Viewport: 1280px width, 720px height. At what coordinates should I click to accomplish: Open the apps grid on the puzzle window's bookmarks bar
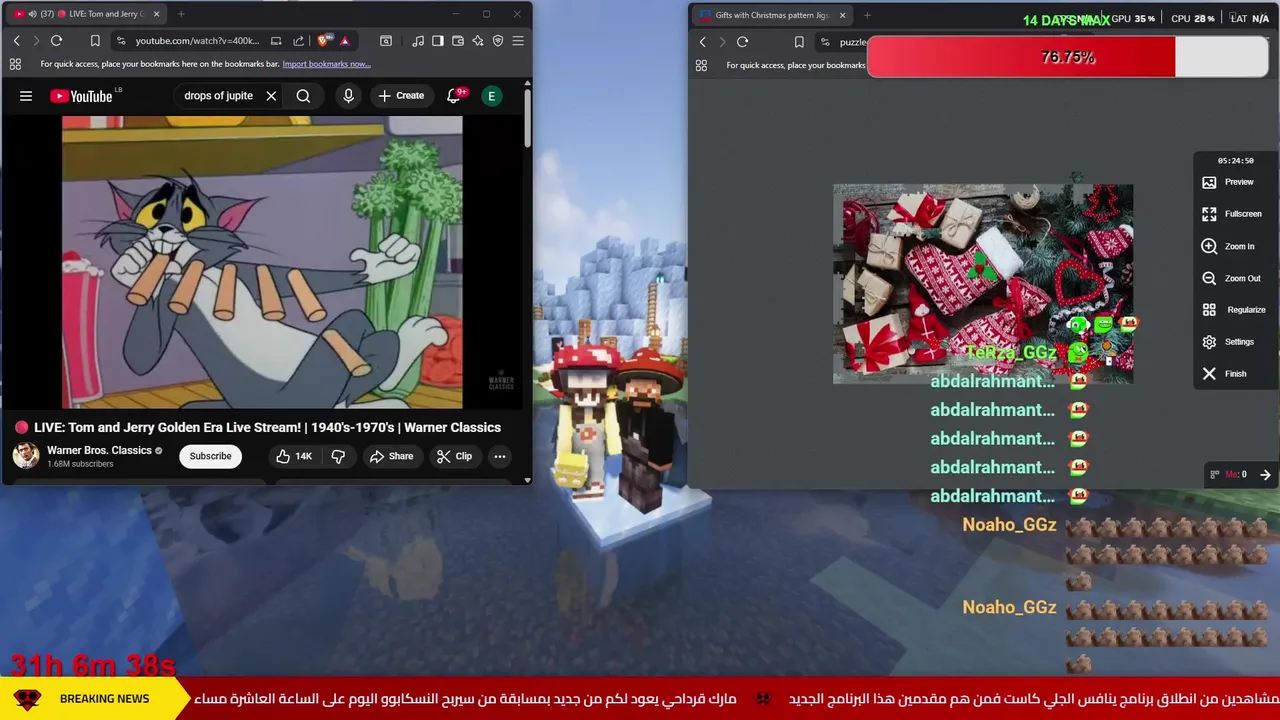tap(701, 65)
